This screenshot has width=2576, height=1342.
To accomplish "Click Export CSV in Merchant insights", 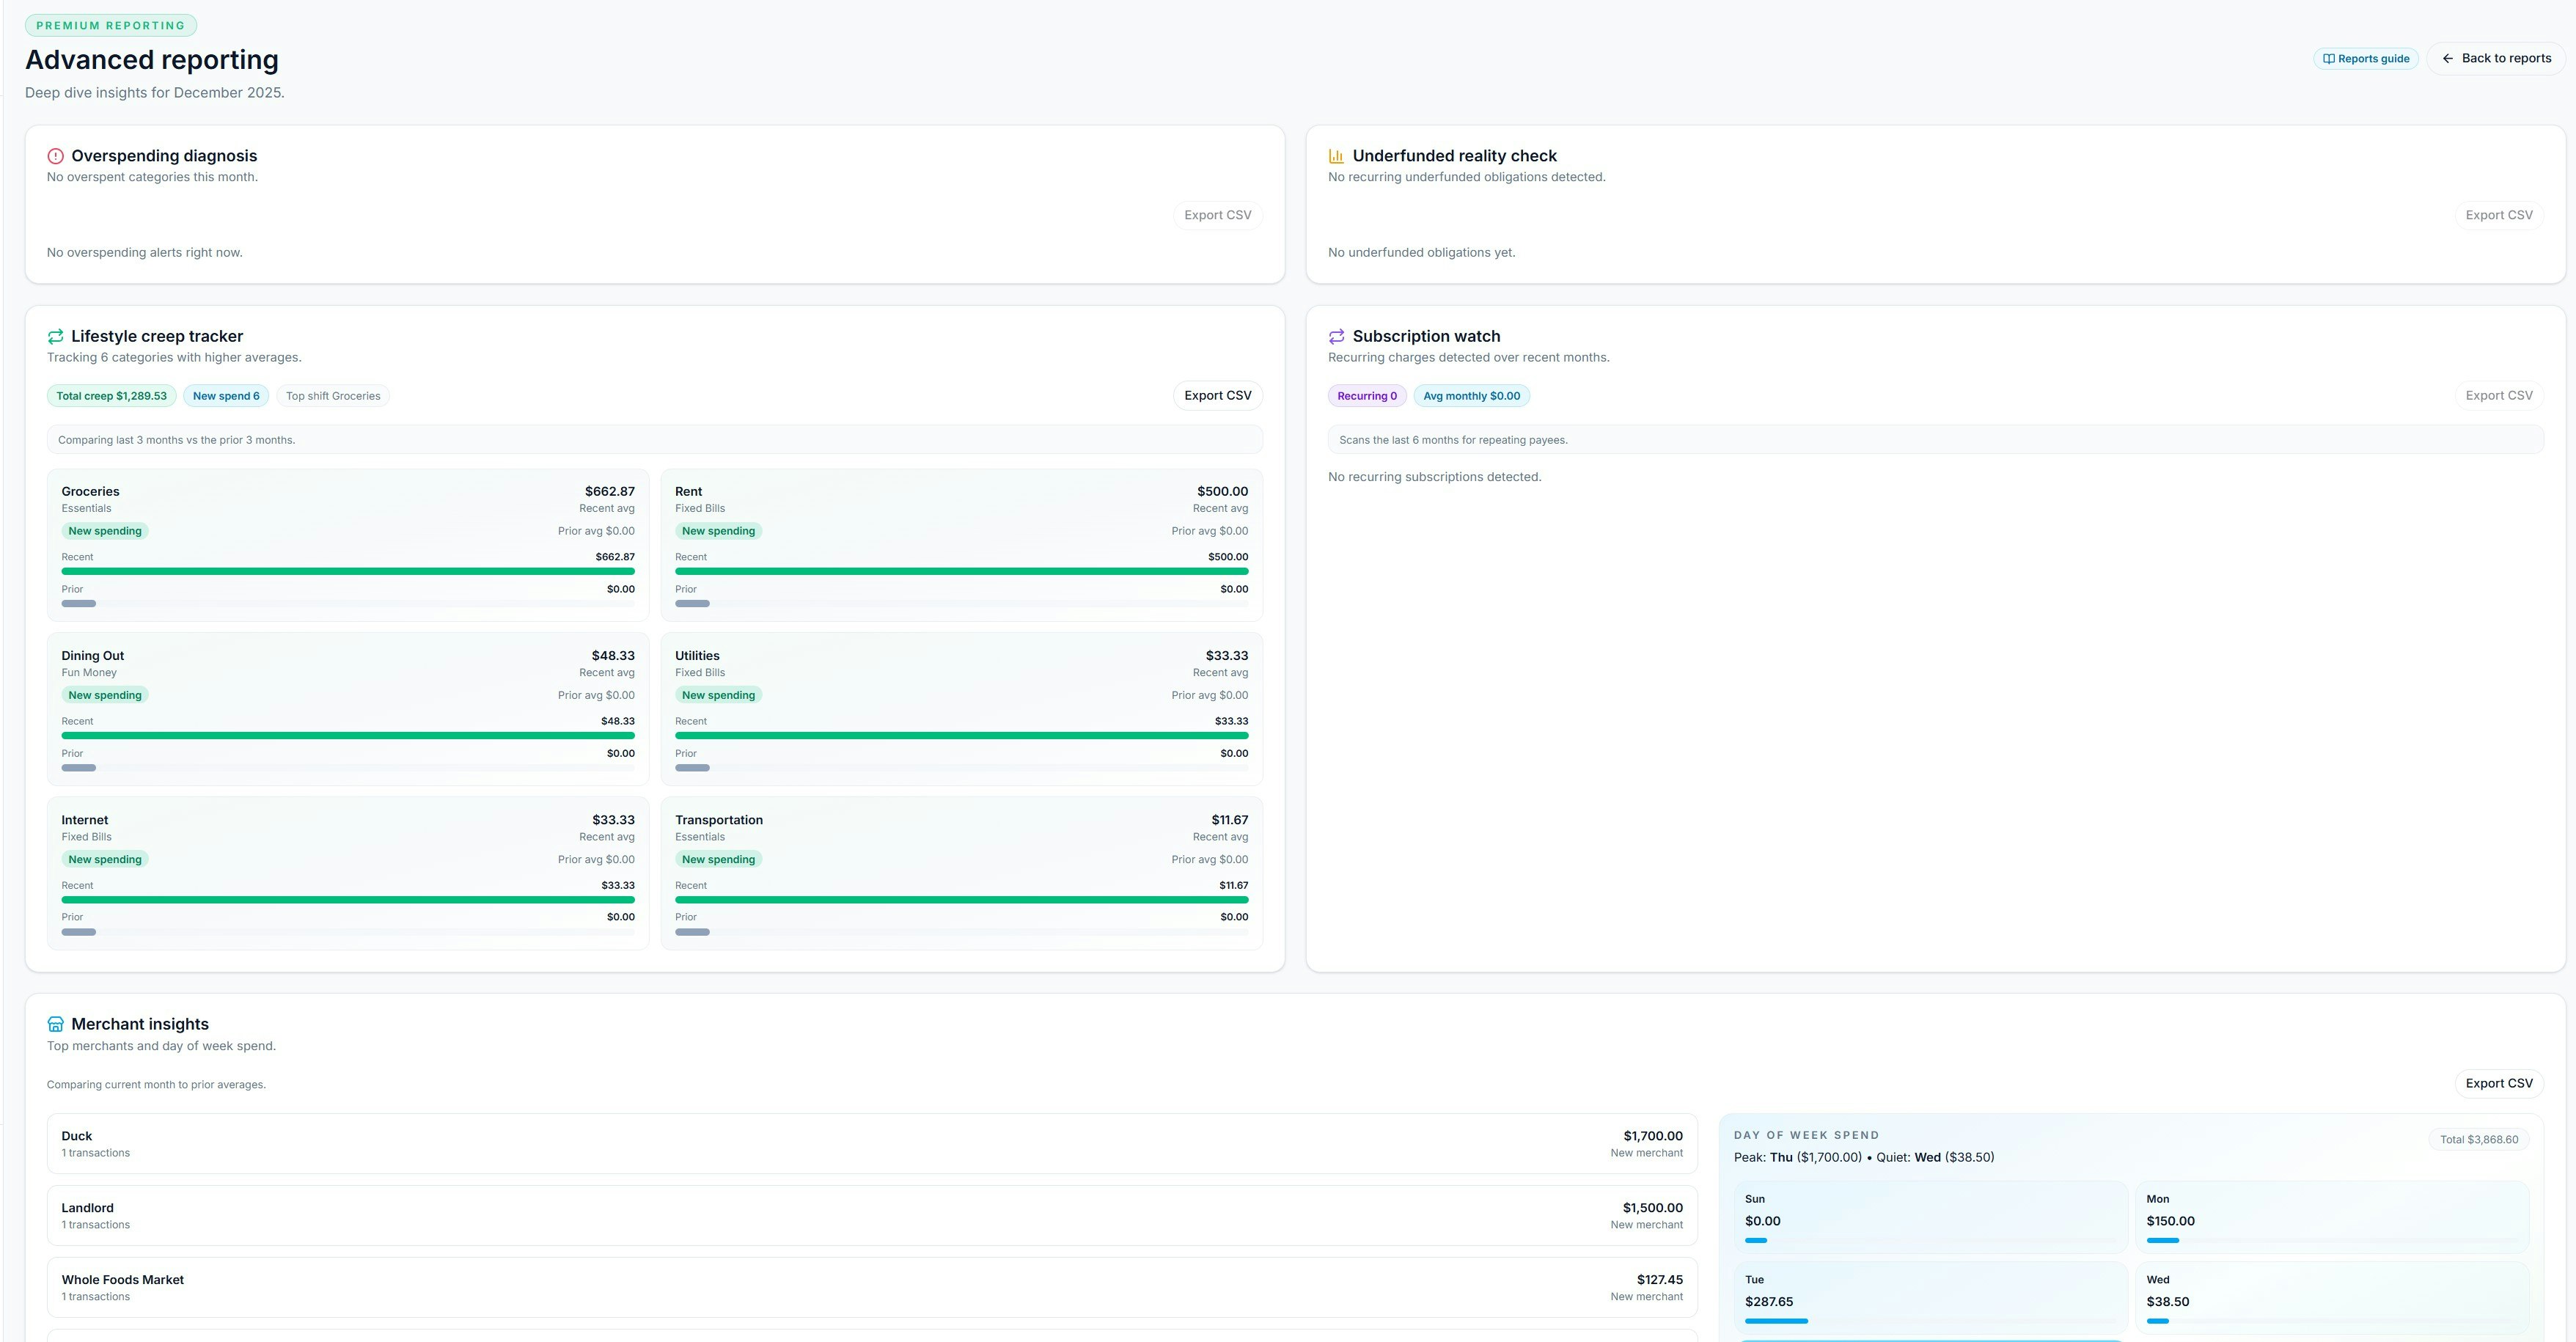I will [x=2499, y=1083].
